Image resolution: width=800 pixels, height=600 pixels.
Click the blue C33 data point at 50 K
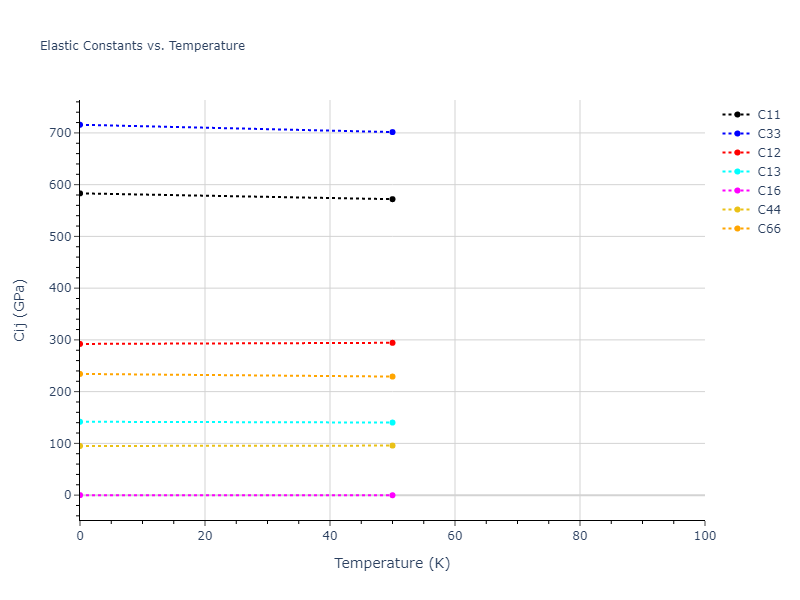[x=392, y=132]
